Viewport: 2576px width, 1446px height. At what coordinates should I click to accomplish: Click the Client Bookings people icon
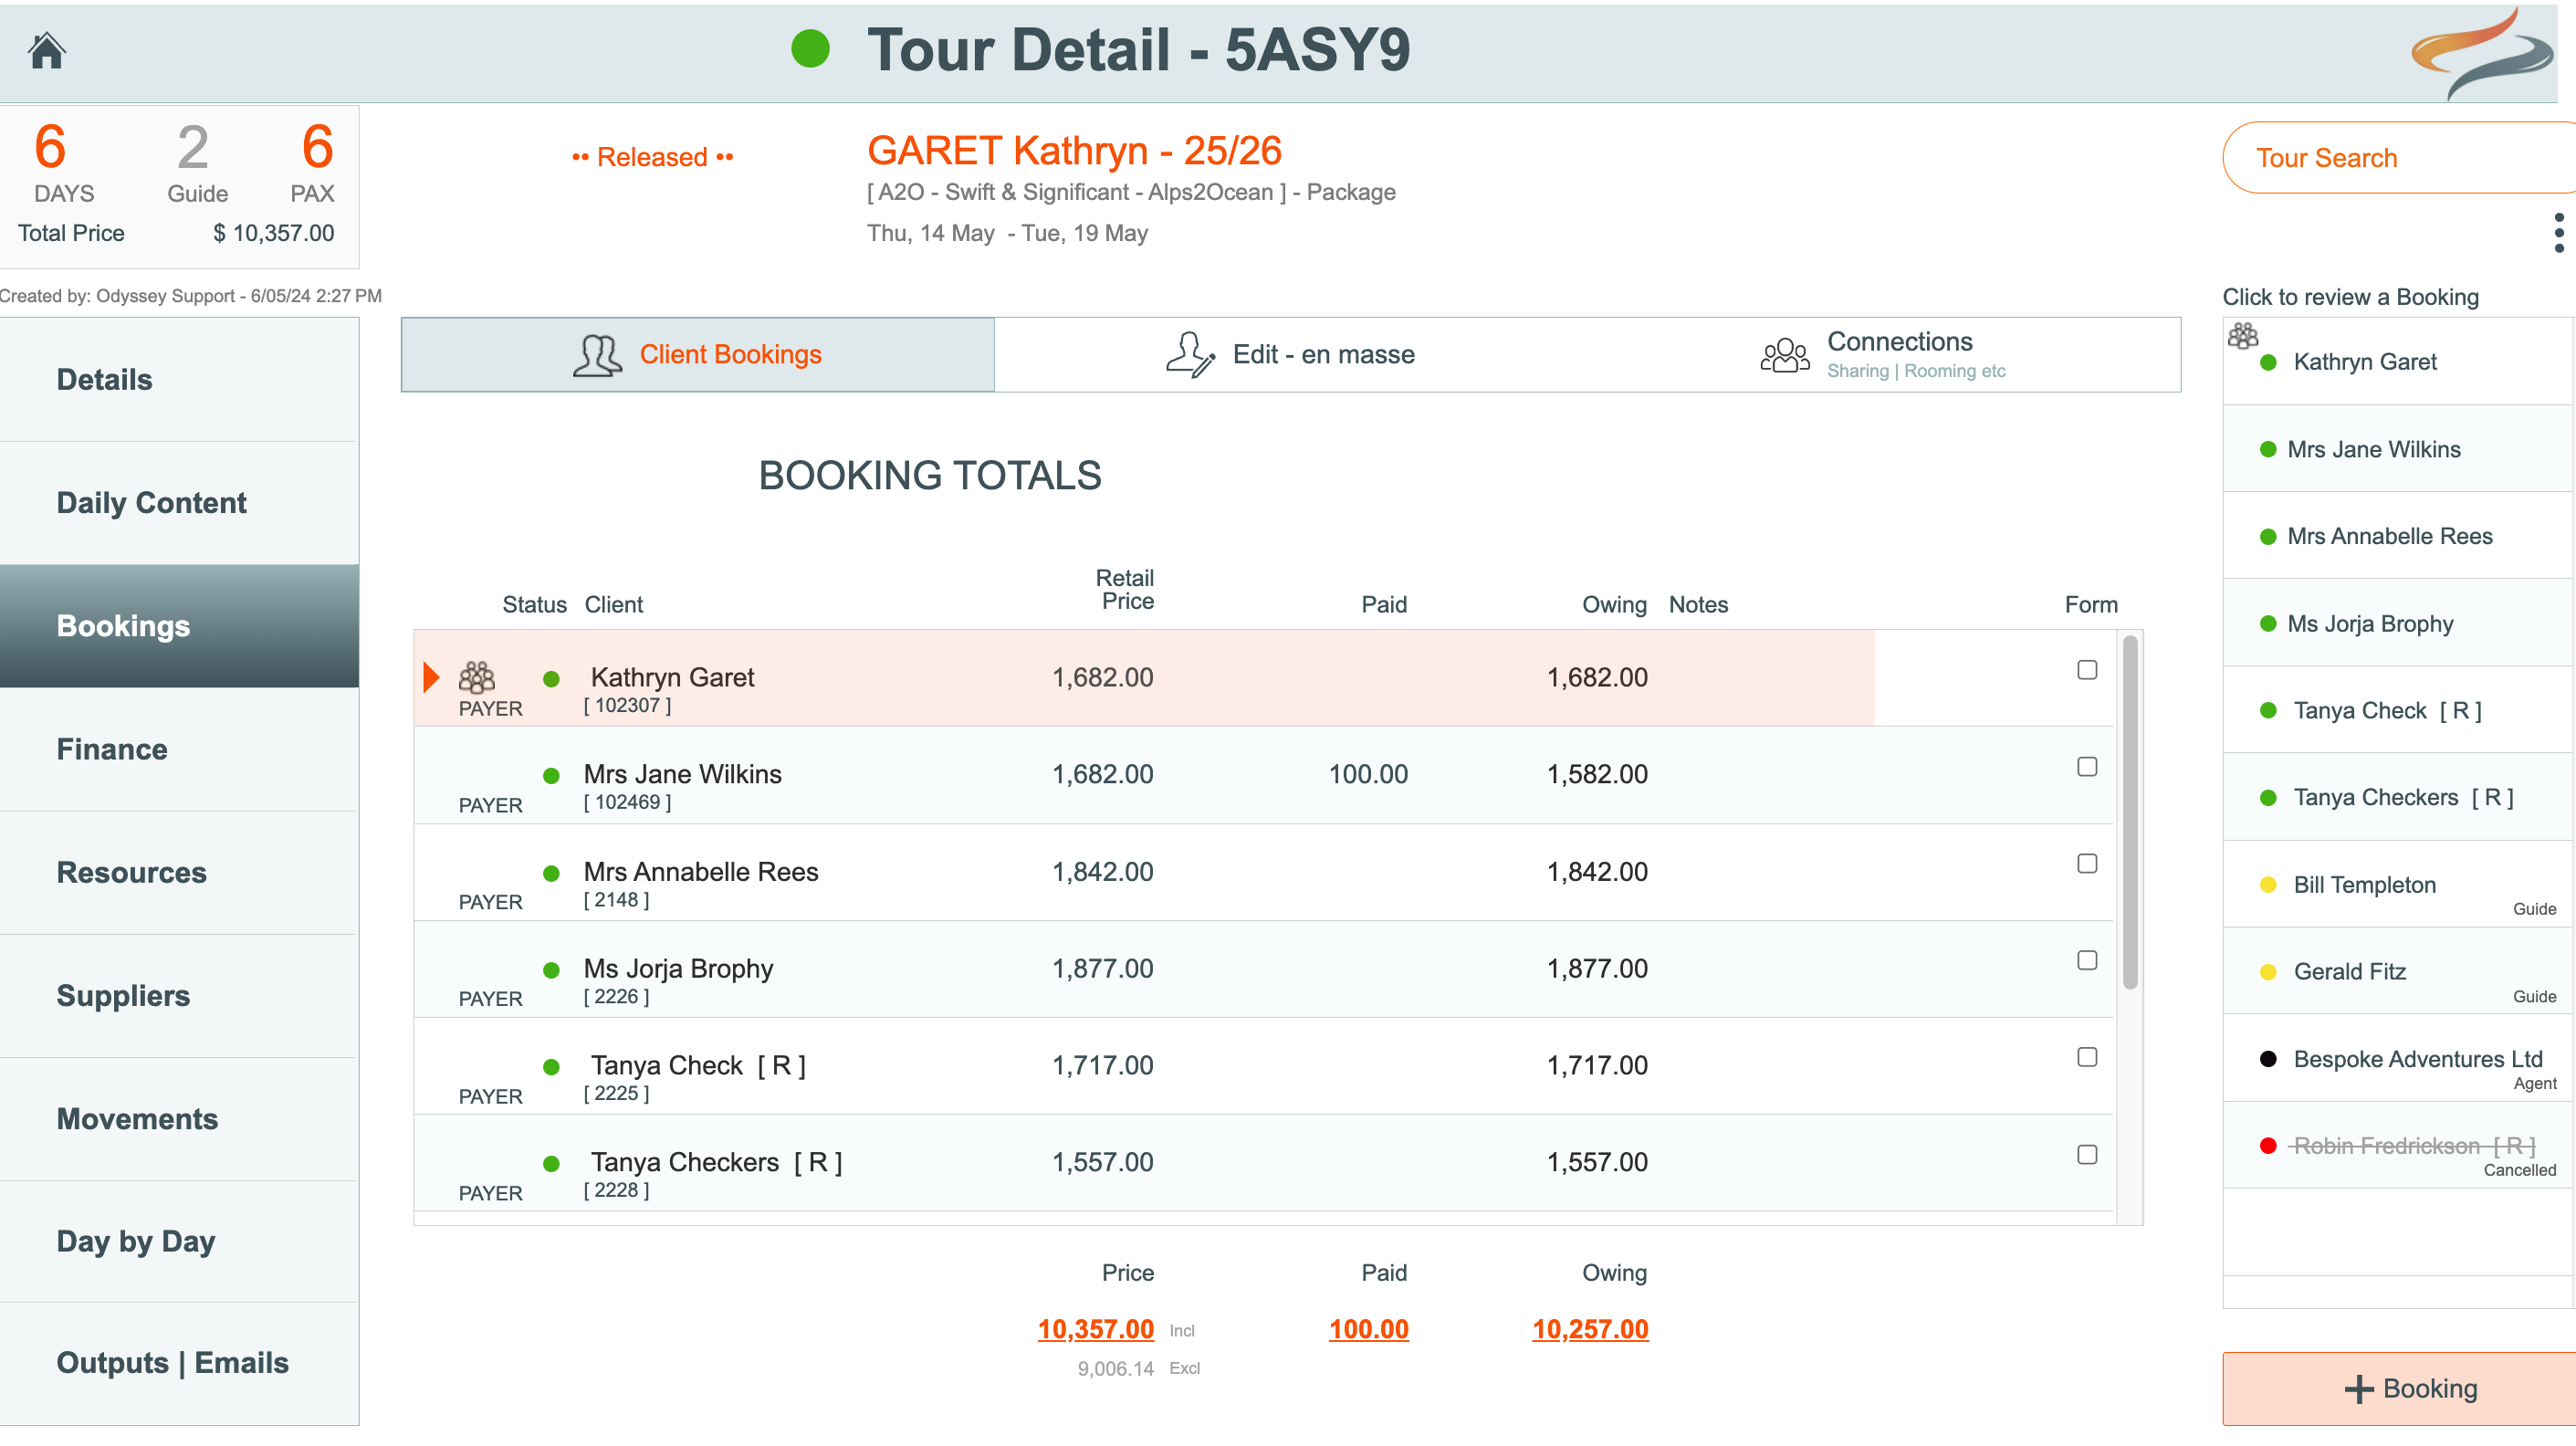pyautogui.click(x=597, y=355)
